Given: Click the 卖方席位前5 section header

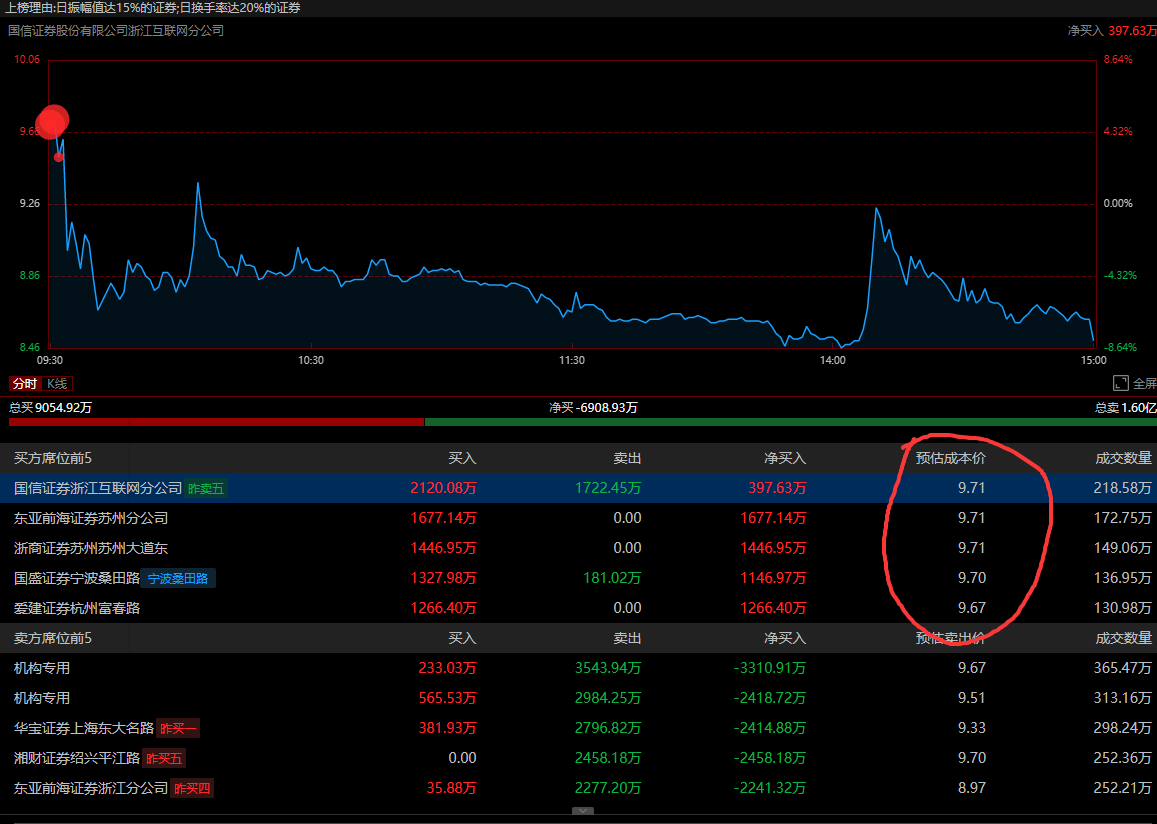Looking at the screenshot, I should pyautogui.click(x=53, y=638).
